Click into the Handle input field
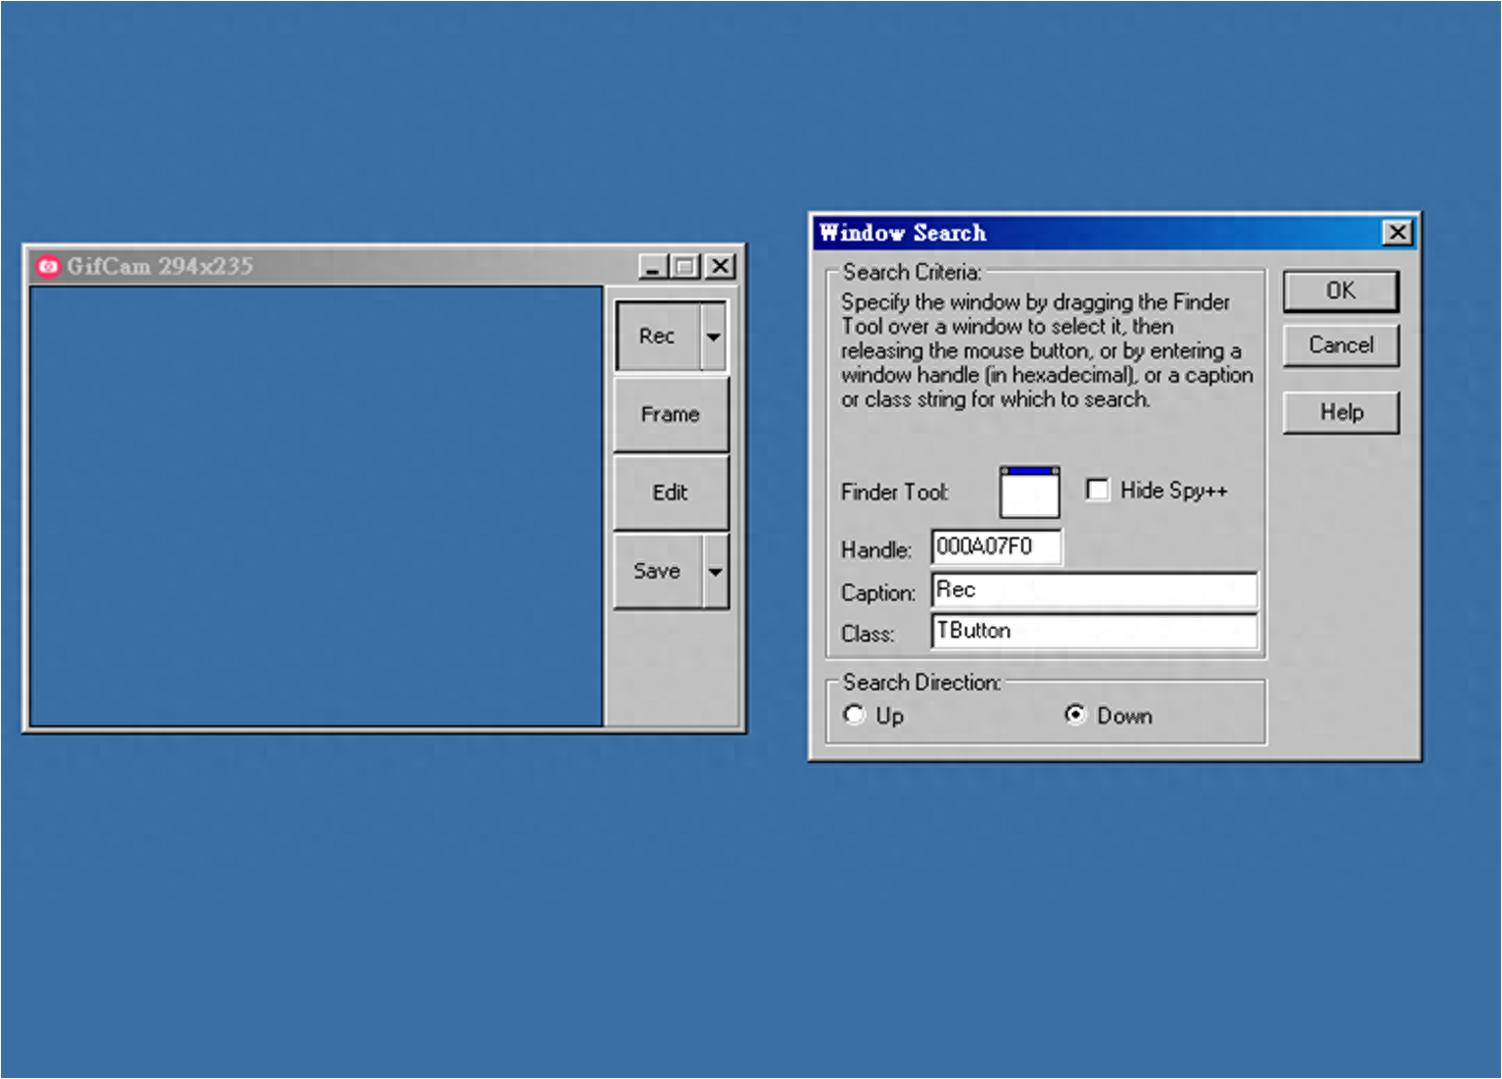Image resolution: width=1502 pixels, height=1079 pixels. [997, 547]
